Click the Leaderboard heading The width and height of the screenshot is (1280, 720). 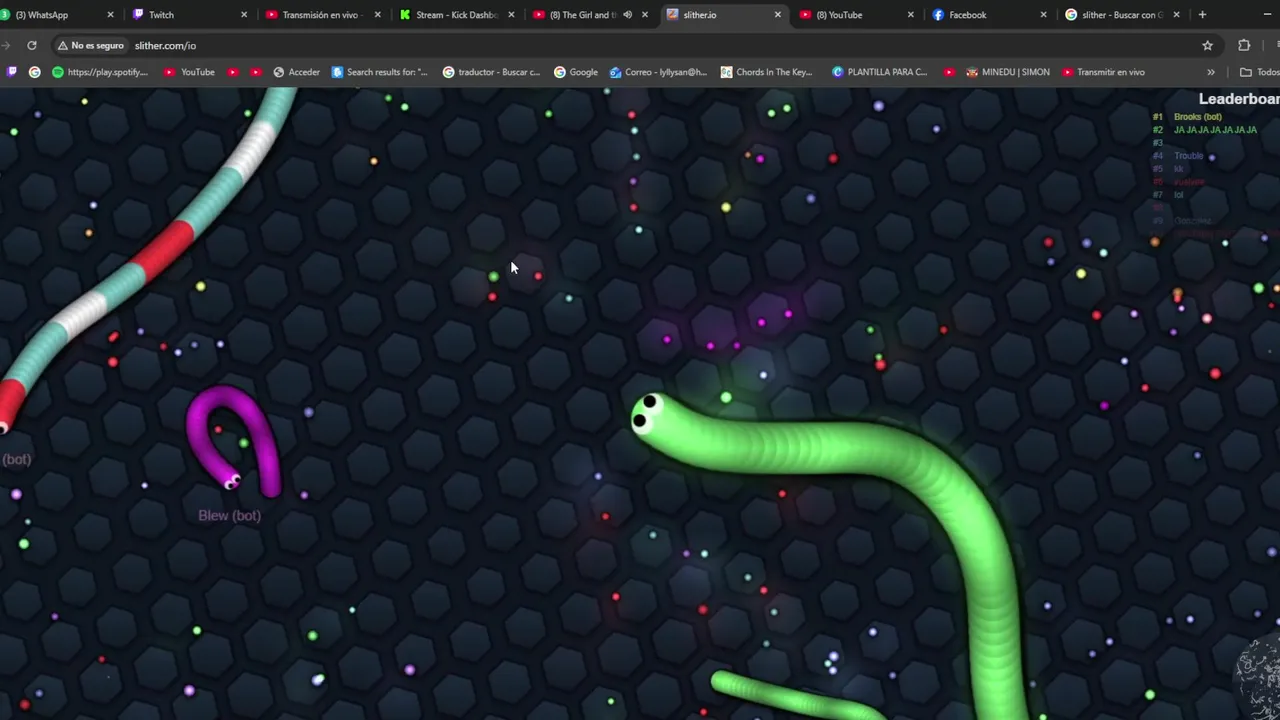(x=1239, y=99)
